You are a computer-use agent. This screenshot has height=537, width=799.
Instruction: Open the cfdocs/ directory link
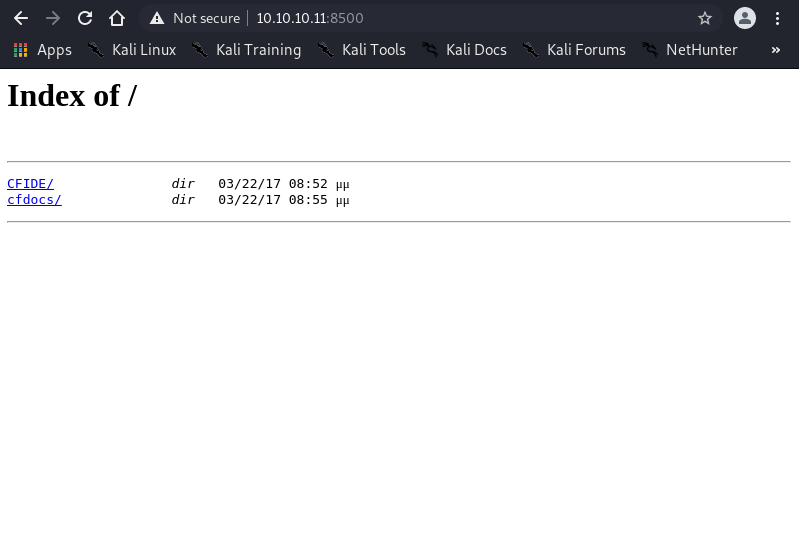(x=34, y=200)
